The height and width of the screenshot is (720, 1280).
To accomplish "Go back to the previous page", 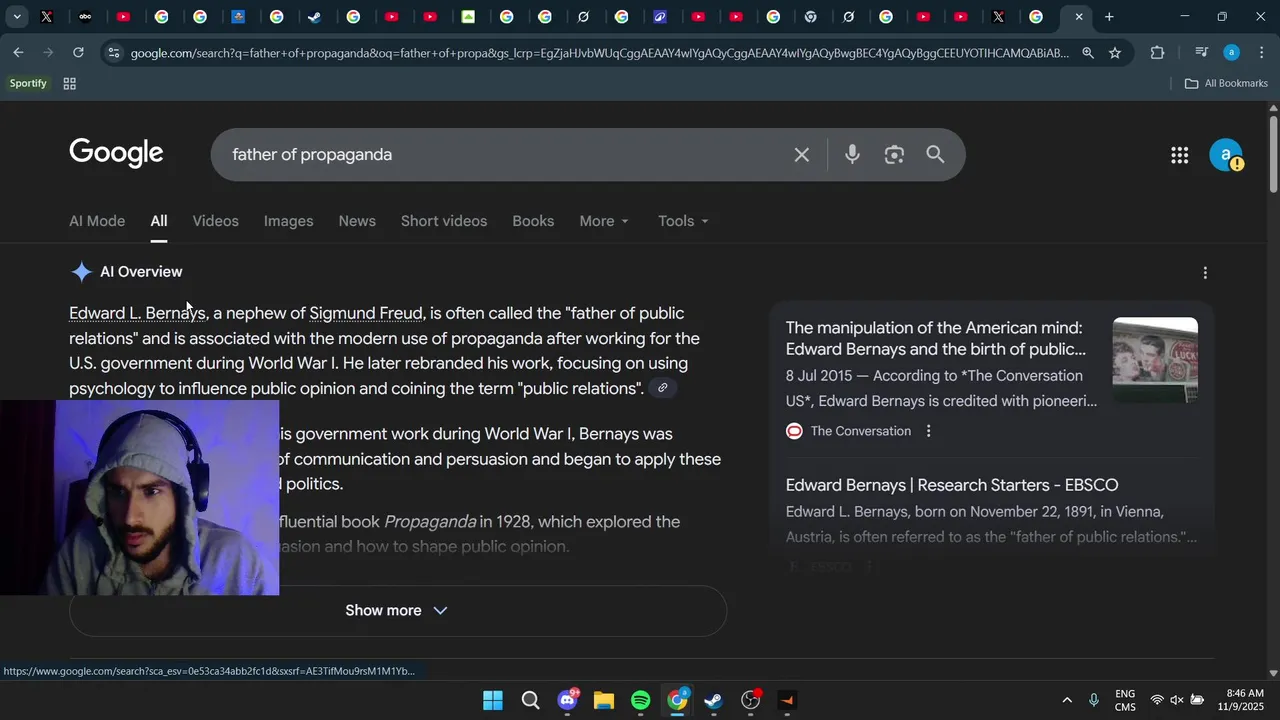I will [x=18, y=53].
